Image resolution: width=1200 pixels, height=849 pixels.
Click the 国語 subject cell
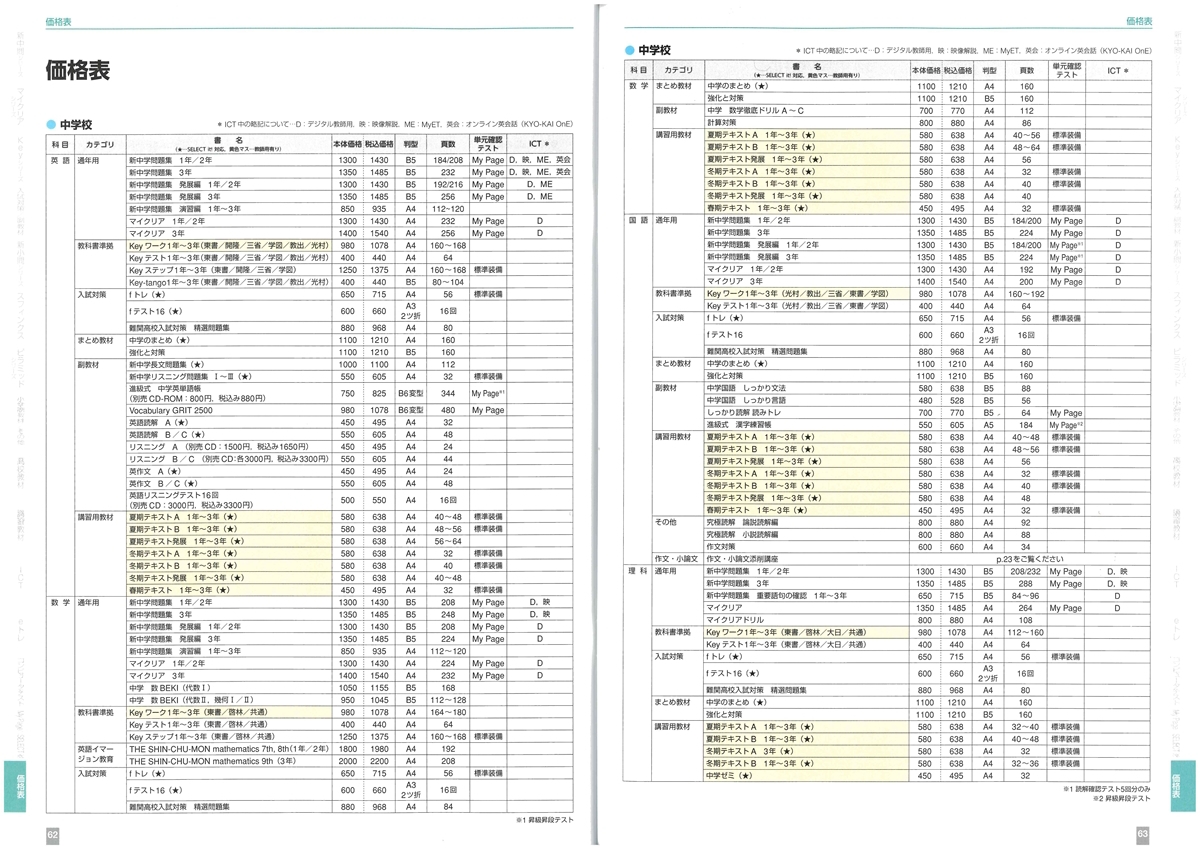click(637, 219)
